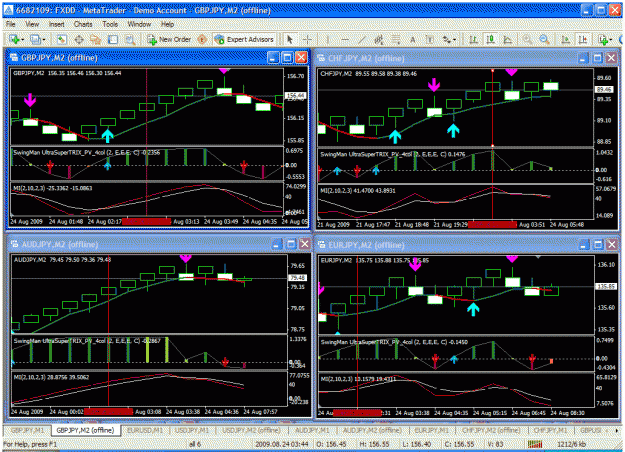This screenshot has height=452, width=625.
Task: Toggle the auto scroll chart icon
Action: pos(565,39)
